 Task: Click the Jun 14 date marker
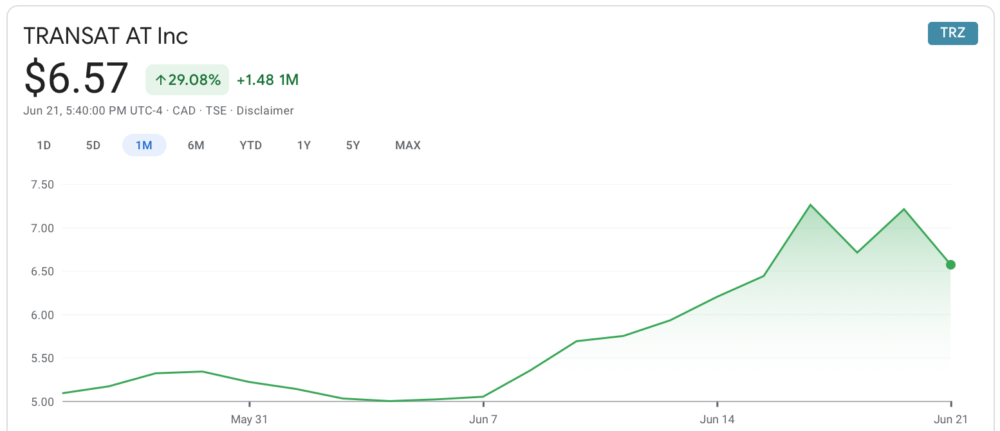pyautogui.click(x=717, y=418)
